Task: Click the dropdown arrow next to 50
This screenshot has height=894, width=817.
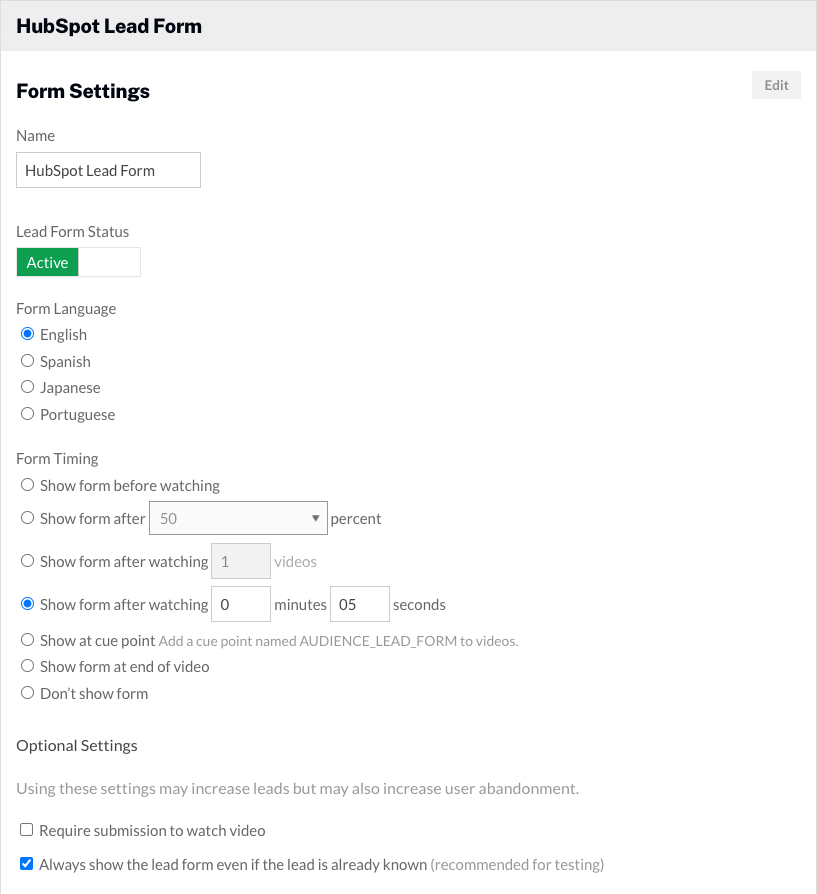Action: pos(316,518)
